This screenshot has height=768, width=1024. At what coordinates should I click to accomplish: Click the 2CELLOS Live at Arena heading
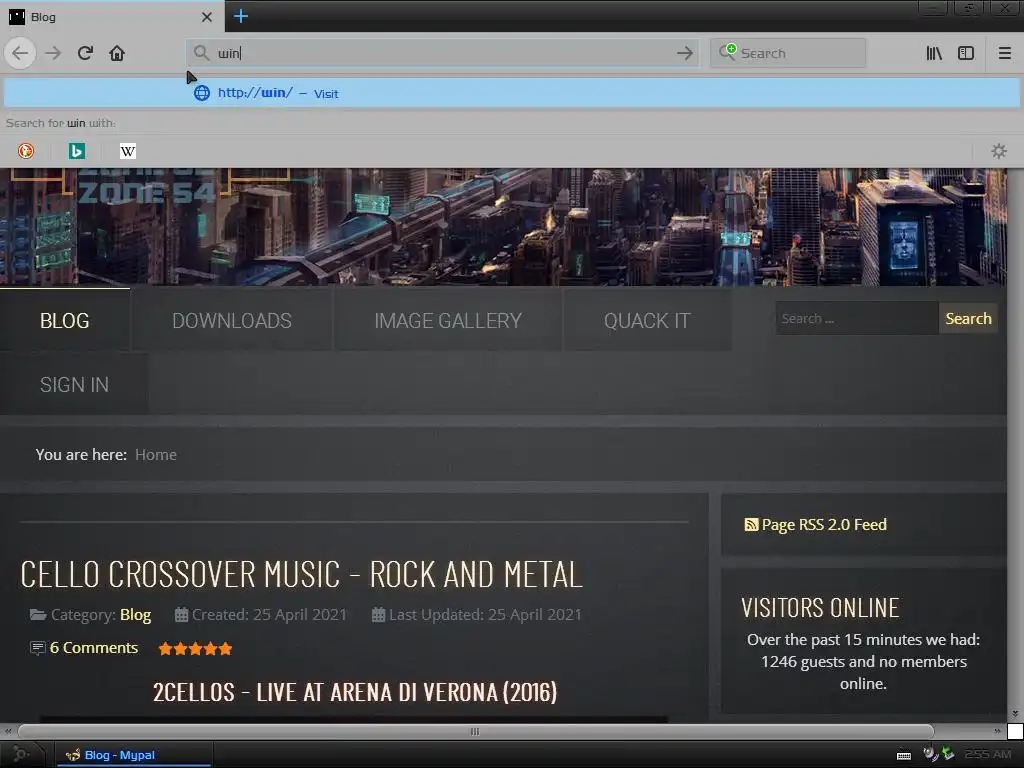tap(355, 692)
